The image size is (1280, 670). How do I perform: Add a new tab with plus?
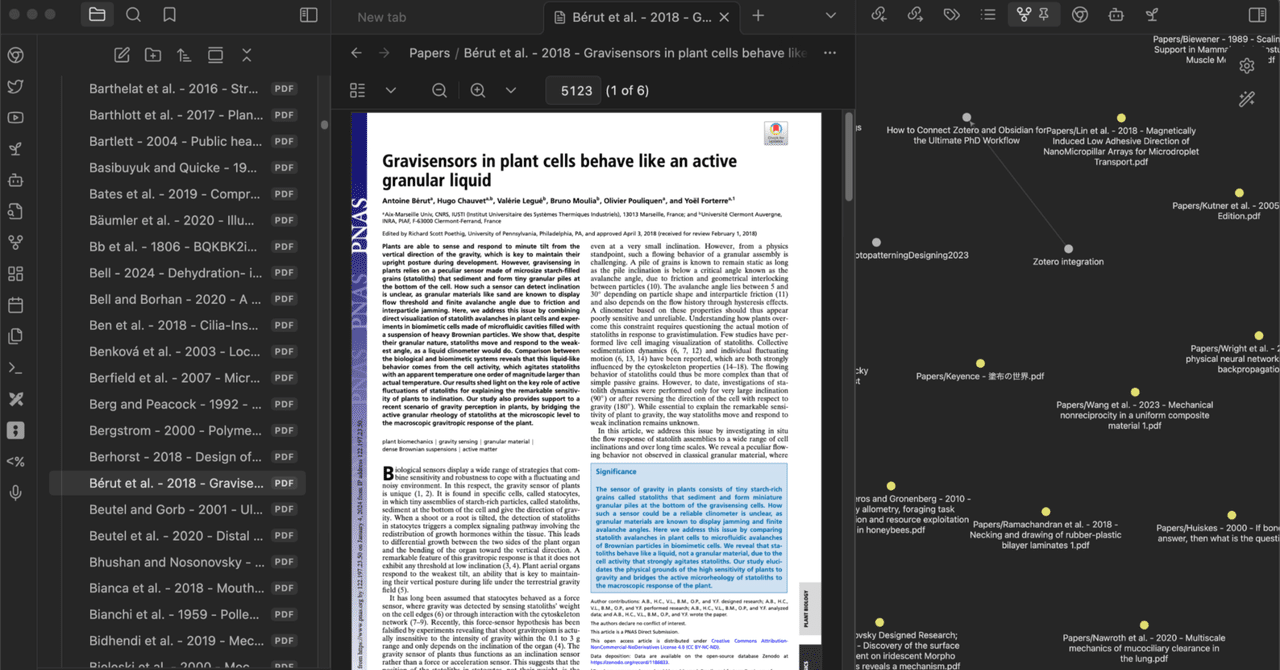point(758,16)
